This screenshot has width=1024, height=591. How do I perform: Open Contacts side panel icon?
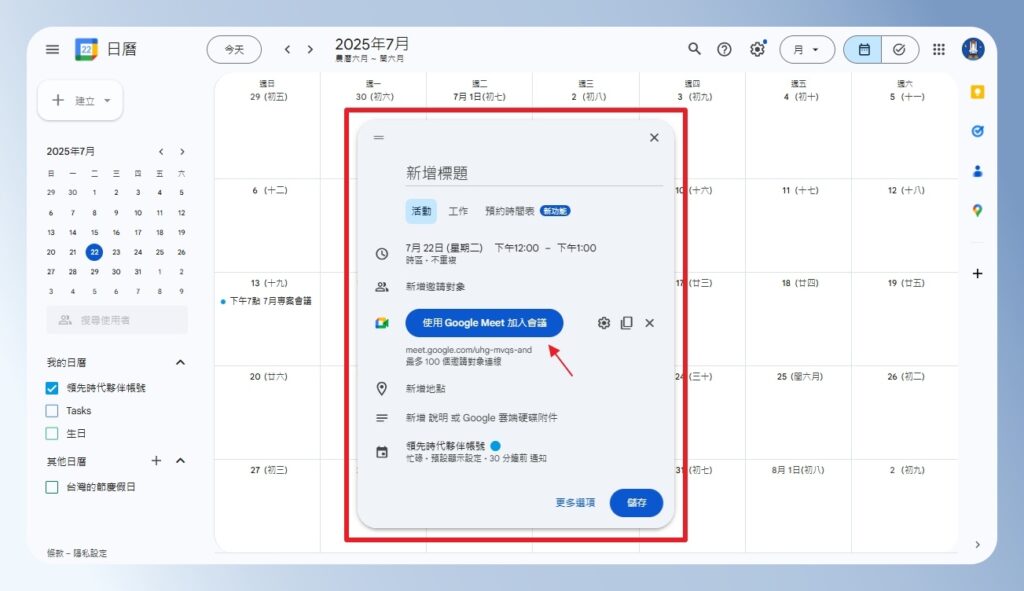[x=977, y=171]
